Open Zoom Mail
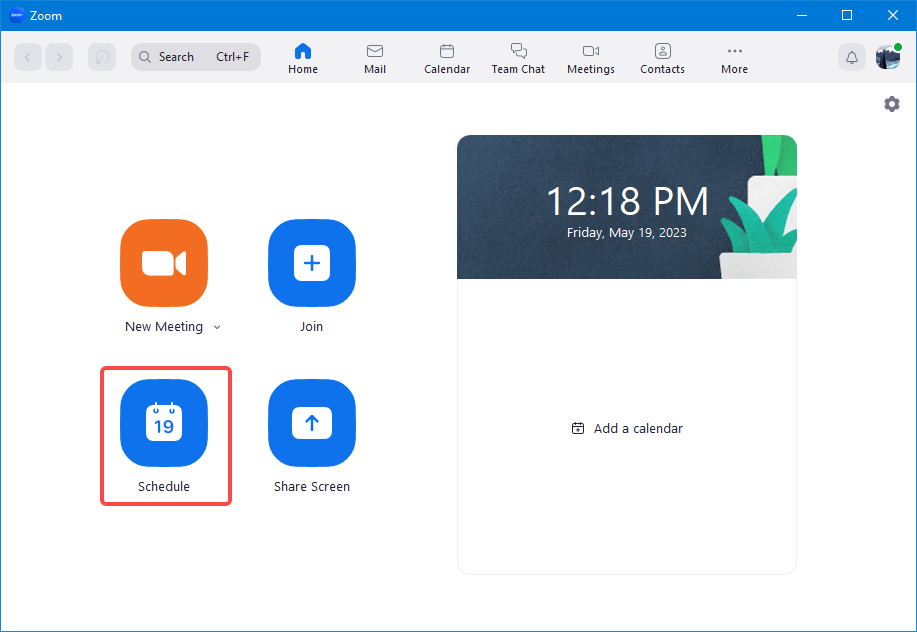The height and width of the screenshot is (632, 917). [x=374, y=57]
